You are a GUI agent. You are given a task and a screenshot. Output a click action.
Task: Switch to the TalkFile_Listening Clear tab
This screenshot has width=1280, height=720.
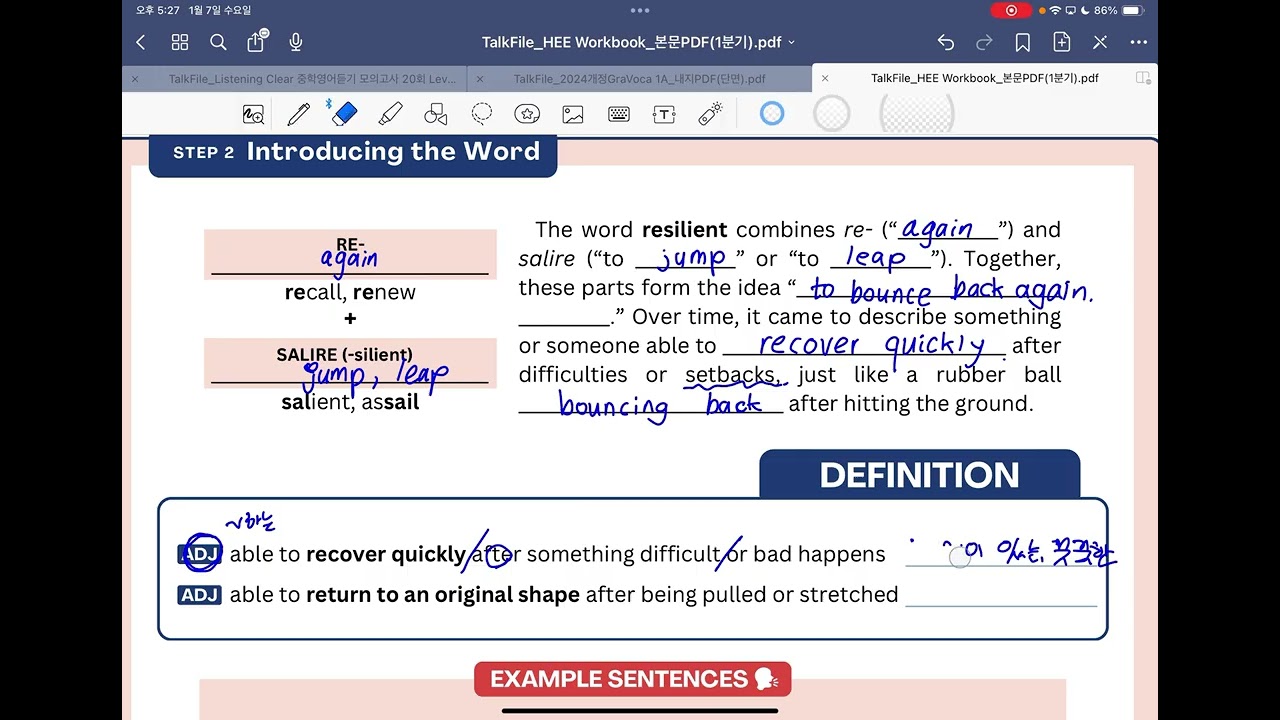pyautogui.click(x=311, y=79)
